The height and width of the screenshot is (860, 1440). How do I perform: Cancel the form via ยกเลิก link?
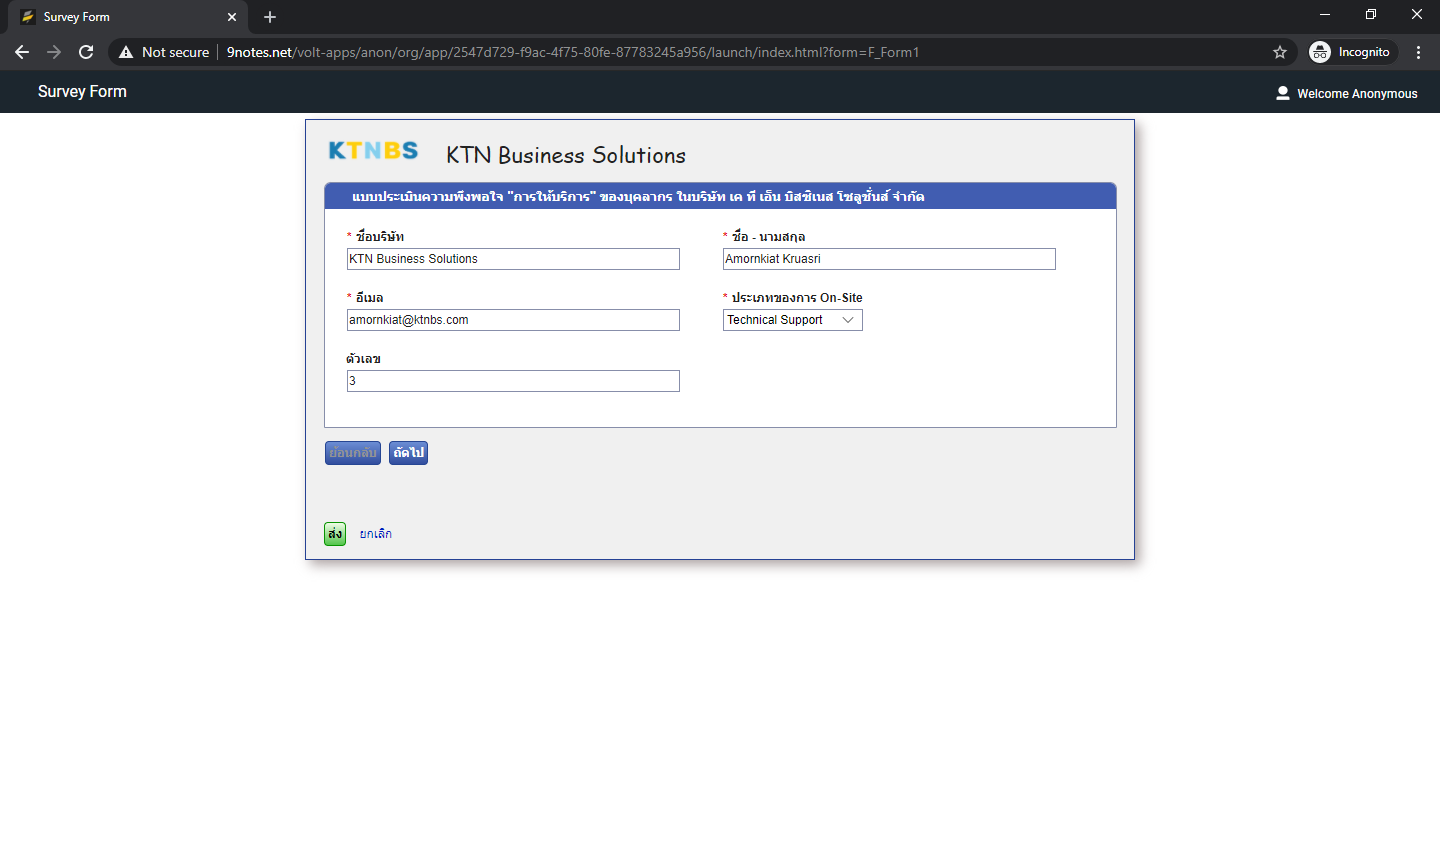click(x=376, y=534)
